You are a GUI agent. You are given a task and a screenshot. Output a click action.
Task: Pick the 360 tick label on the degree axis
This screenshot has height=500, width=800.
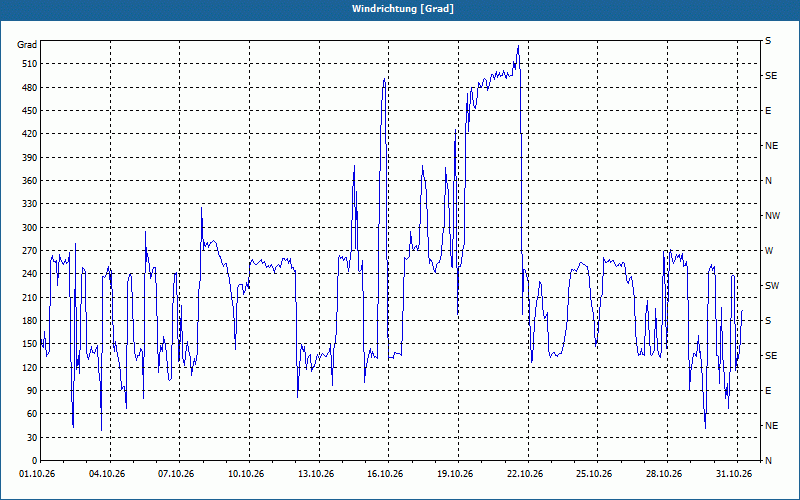coord(30,181)
